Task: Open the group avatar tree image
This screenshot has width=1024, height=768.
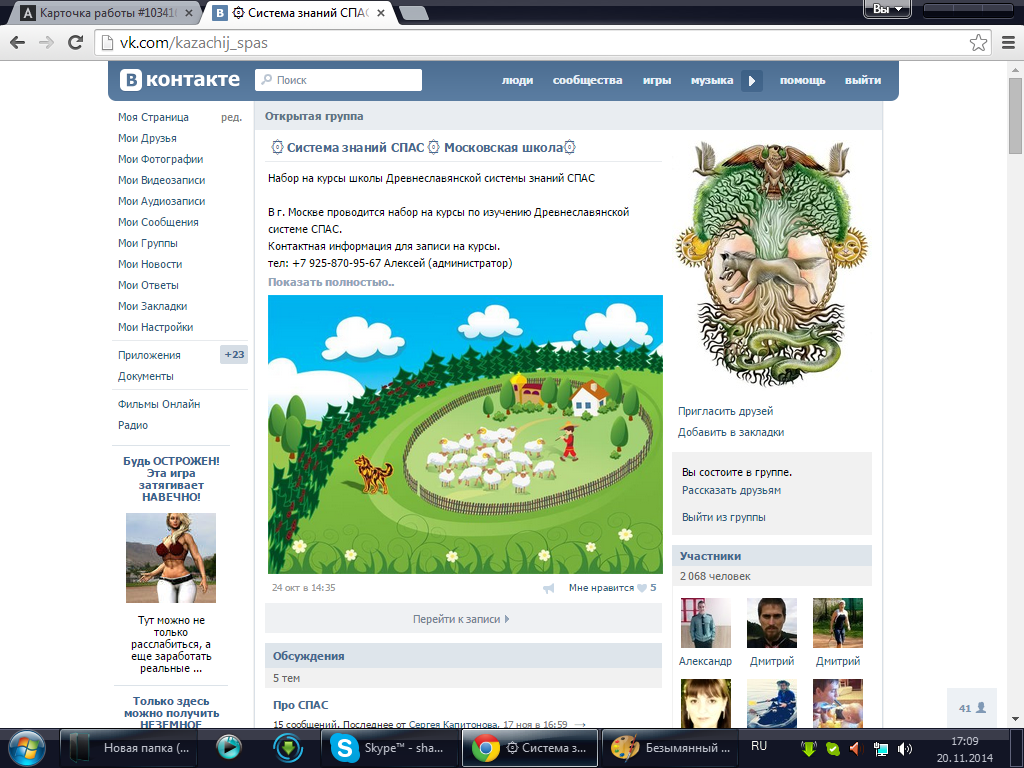Action: 772,263
